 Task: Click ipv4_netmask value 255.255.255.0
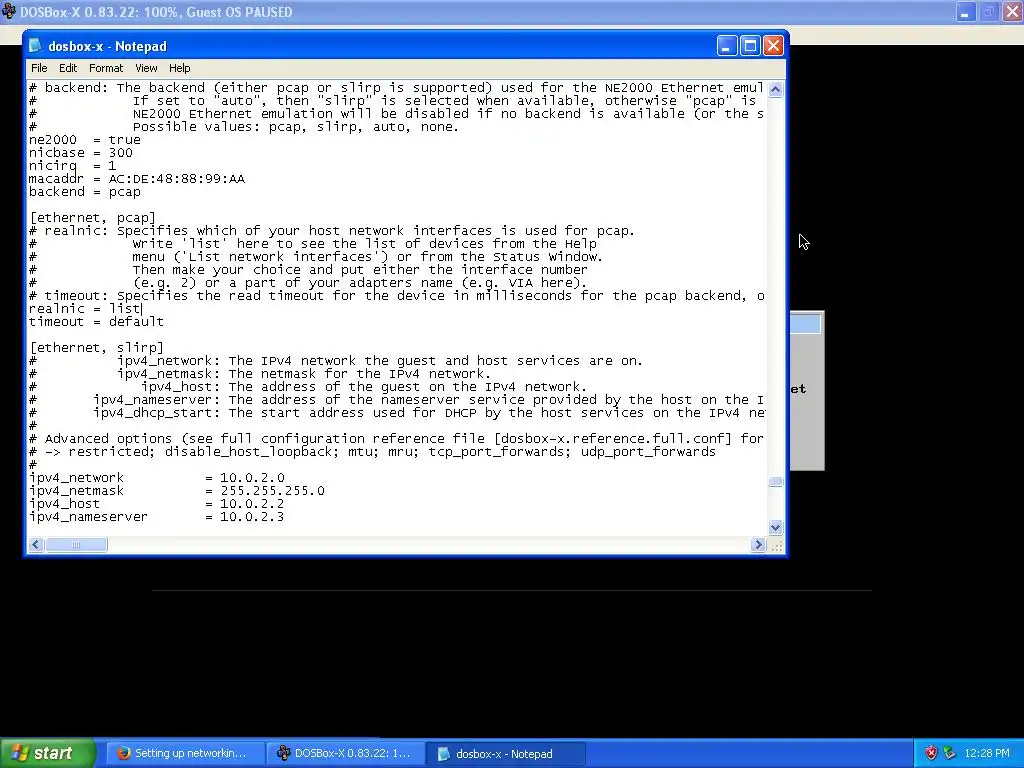pyautogui.click(x=272, y=491)
